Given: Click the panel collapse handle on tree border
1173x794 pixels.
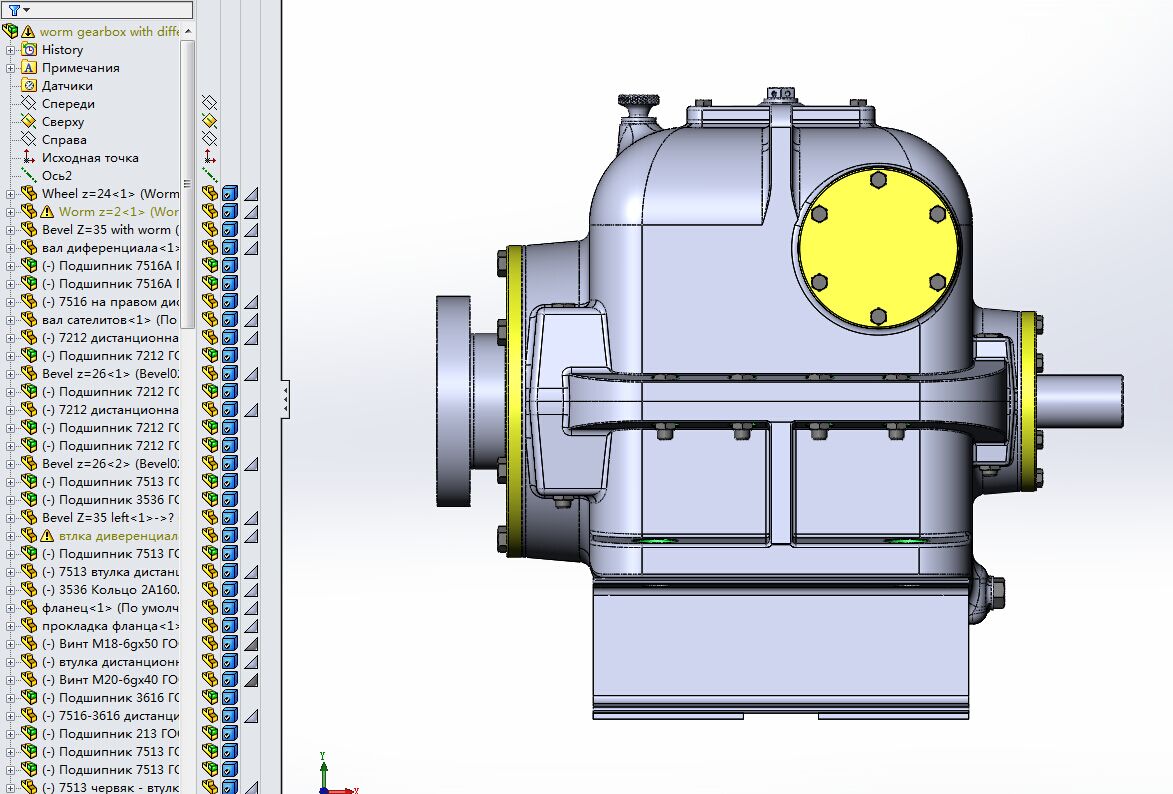Looking at the screenshot, I should click(x=286, y=399).
